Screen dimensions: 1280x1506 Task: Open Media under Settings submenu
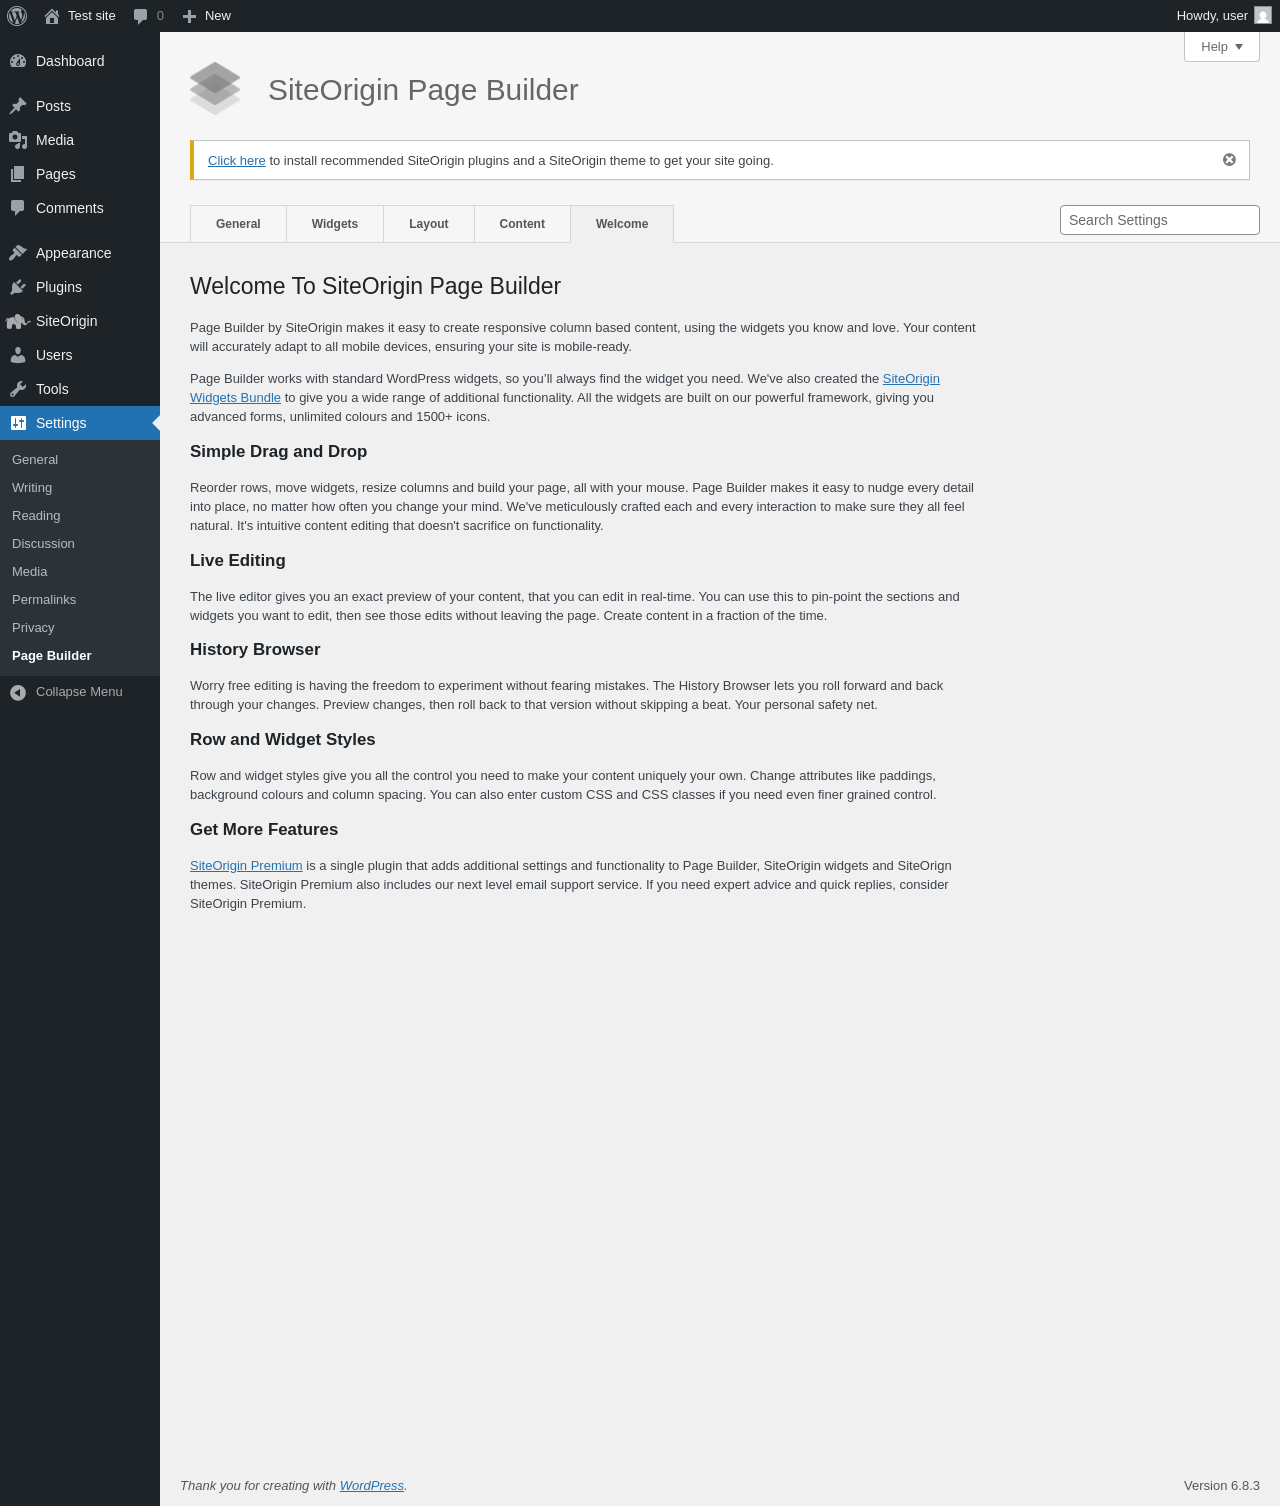click(30, 572)
